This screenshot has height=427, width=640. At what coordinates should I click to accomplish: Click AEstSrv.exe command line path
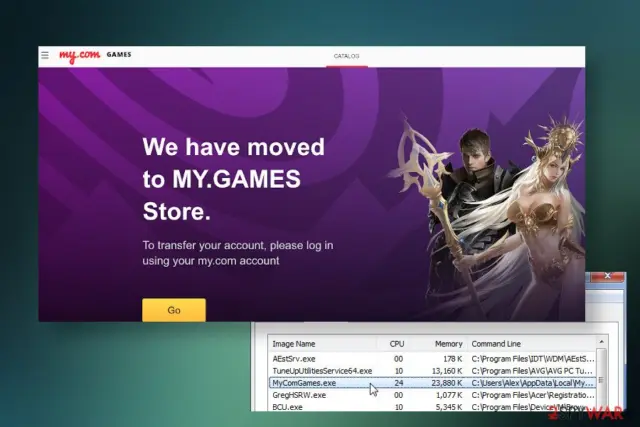pyautogui.click(x=533, y=359)
